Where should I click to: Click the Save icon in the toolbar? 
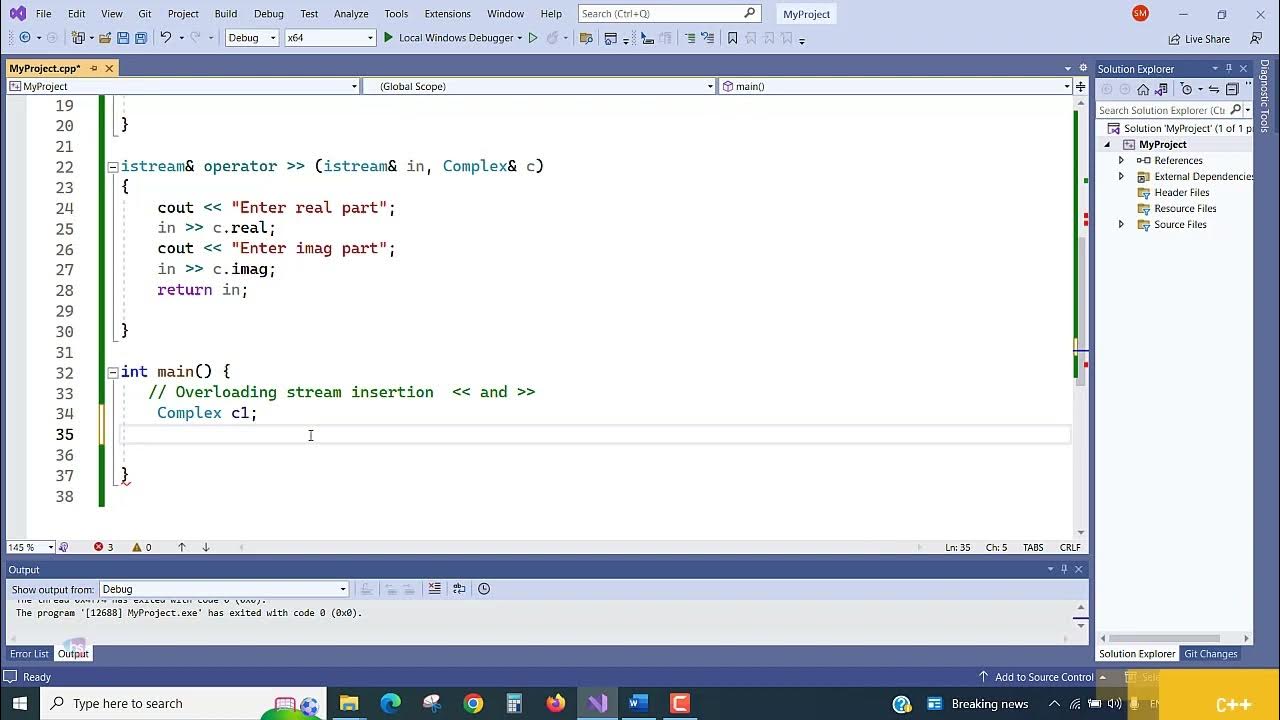pyautogui.click(x=123, y=38)
